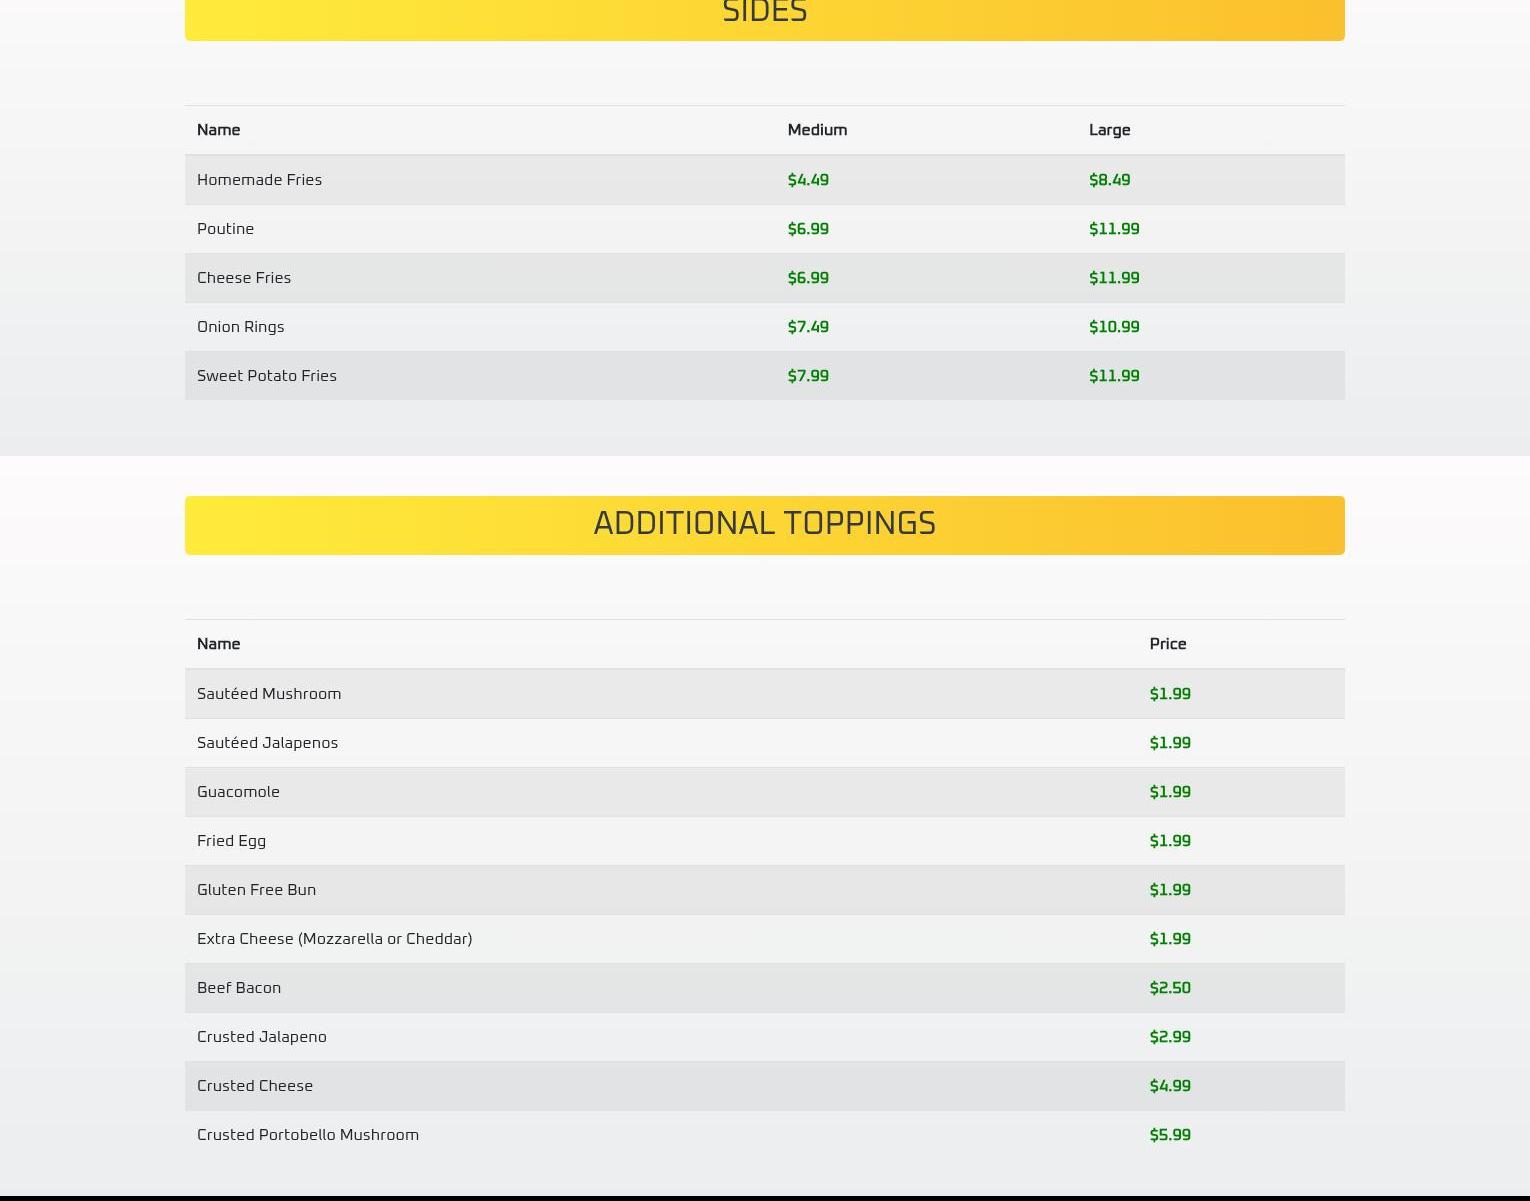
Task: Select Sautéed Jalapenos topping
Action: pos(267,743)
